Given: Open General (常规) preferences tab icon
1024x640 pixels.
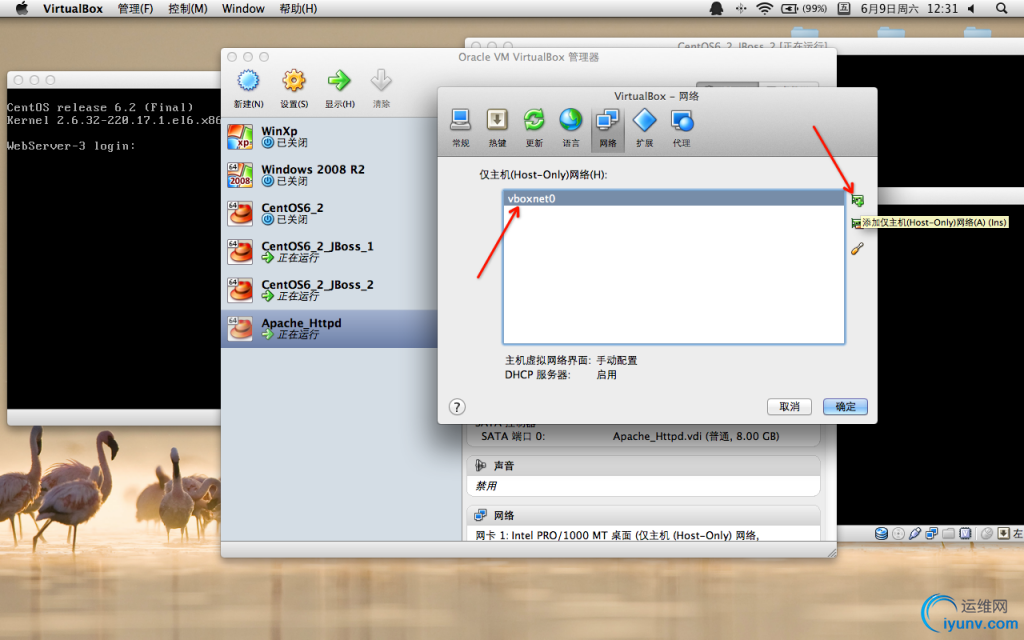Looking at the screenshot, I should [460, 121].
